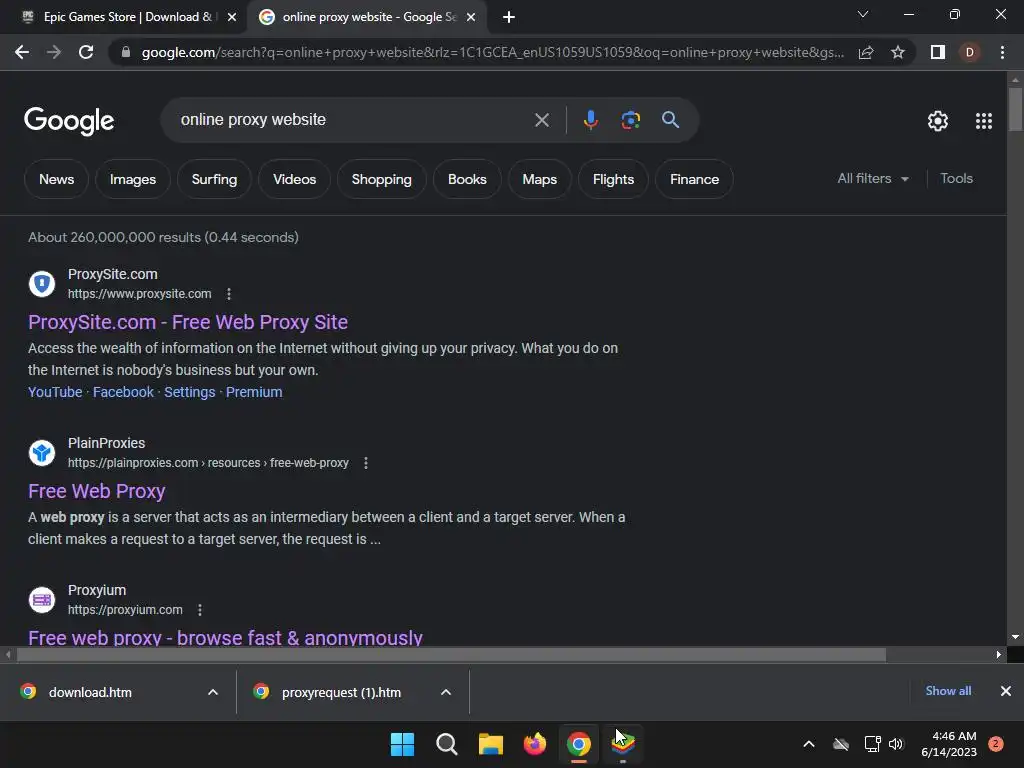Close the Epic Games Store tab
The width and height of the screenshot is (1024, 768).
point(232,17)
